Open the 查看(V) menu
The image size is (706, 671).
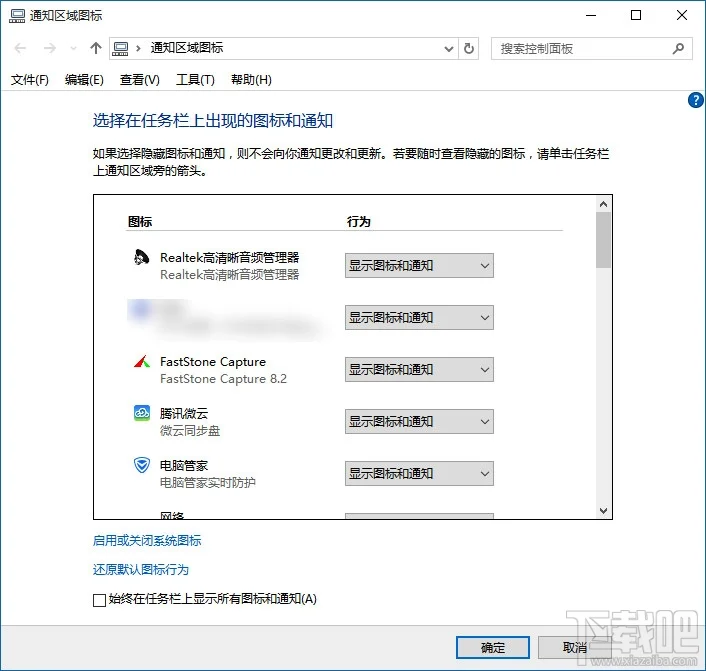(140, 80)
